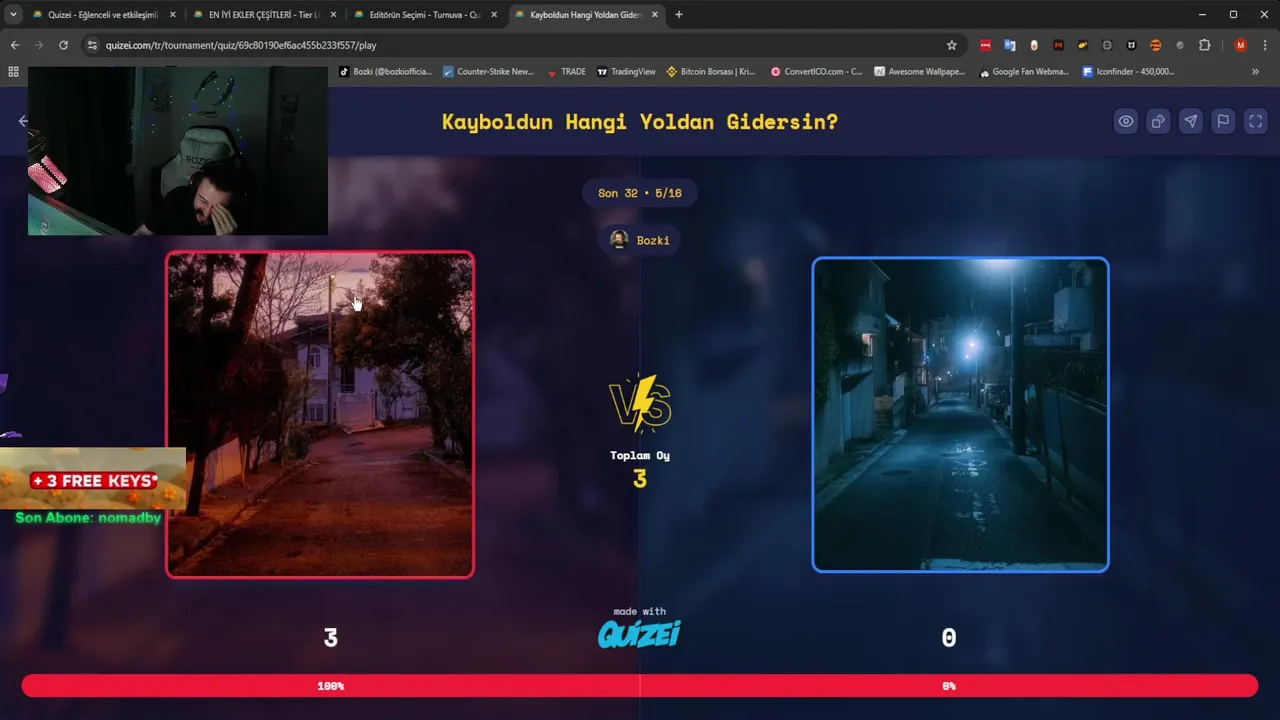Switch to Editörün Seçimi - Turnuva tab
This screenshot has height=720, width=1280.
425,15
